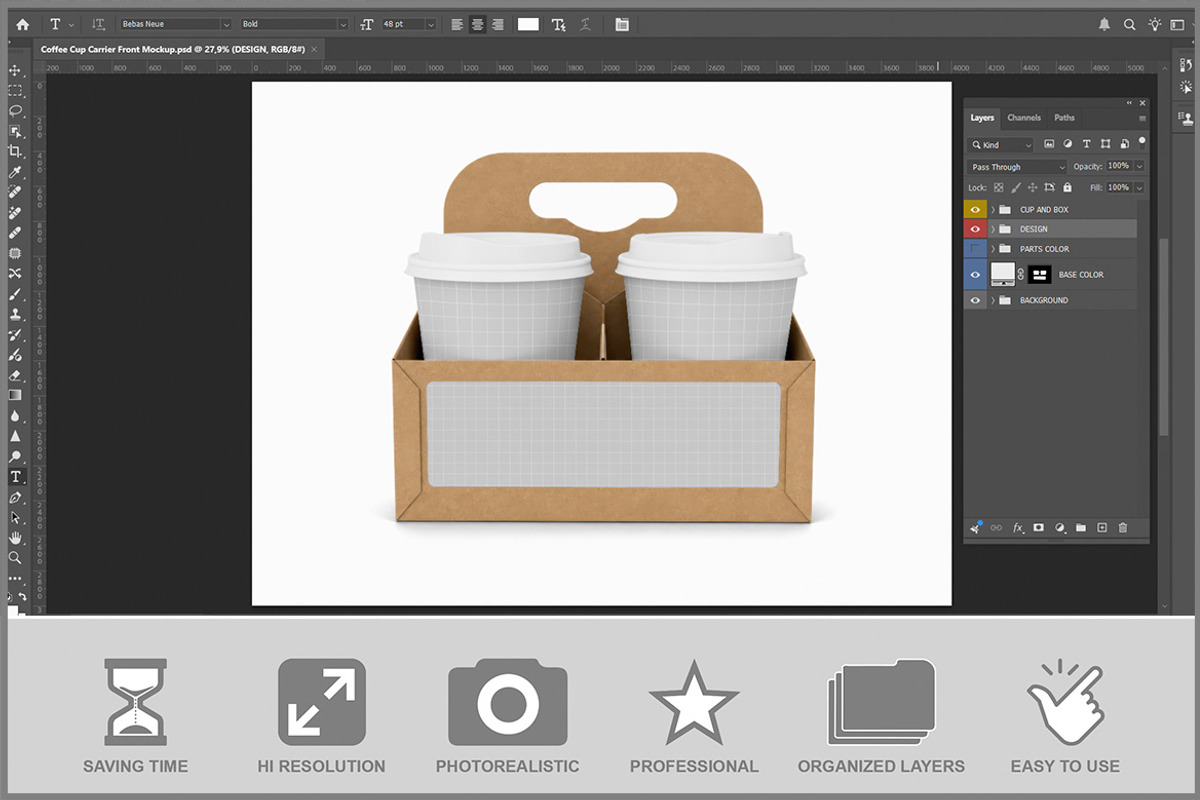1200x800 pixels.
Task: Select the Horizontal Type tool in toolbar
Action: click(15, 477)
